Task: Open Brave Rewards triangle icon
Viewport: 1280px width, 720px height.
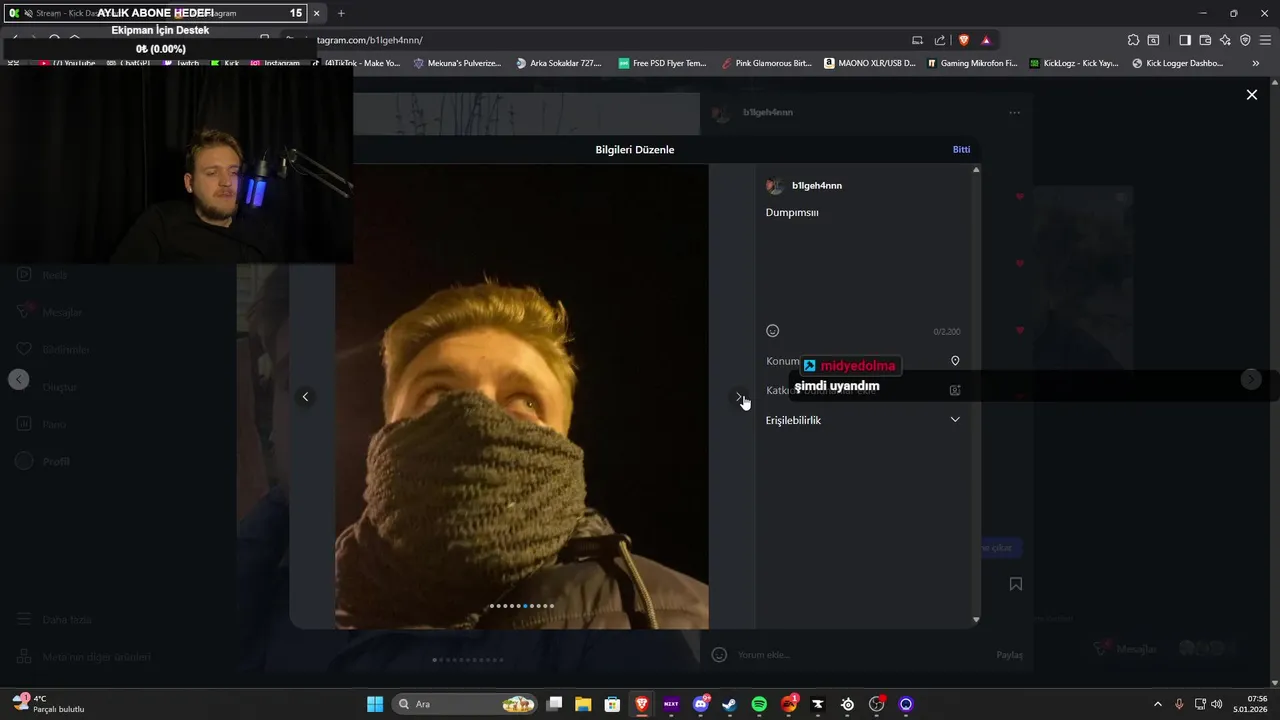Action: 986,40
